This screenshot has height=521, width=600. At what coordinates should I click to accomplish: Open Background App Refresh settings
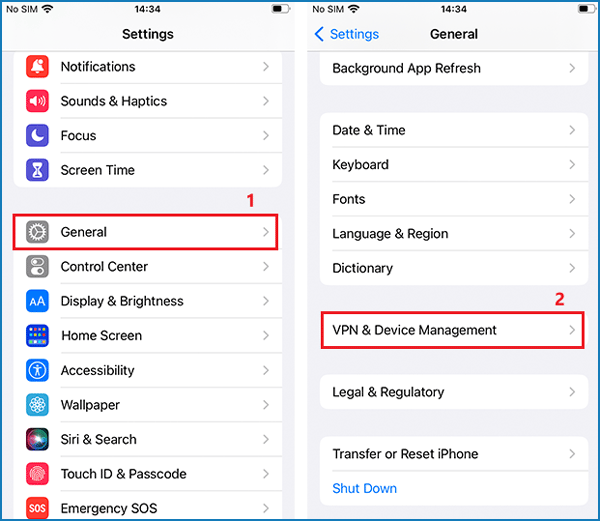tap(453, 68)
